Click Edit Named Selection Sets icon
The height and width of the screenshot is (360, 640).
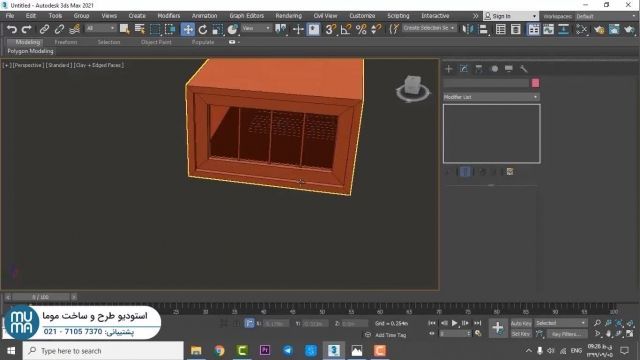pyautogui.click(x=393, y=29)
